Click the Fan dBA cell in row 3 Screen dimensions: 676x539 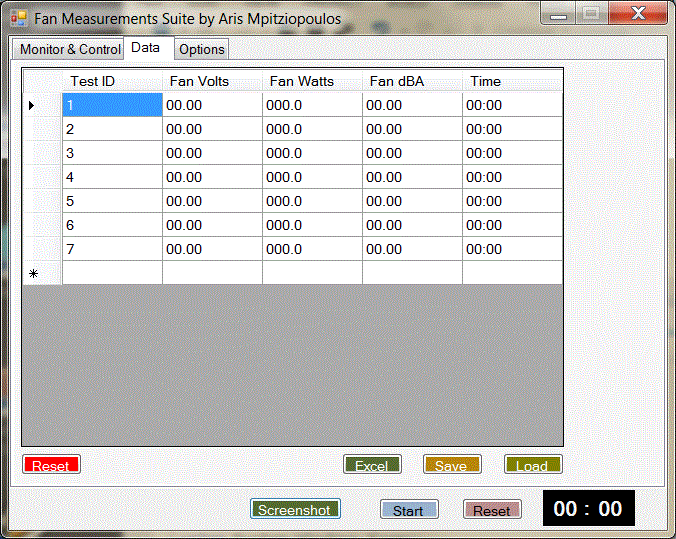(412, 153)
